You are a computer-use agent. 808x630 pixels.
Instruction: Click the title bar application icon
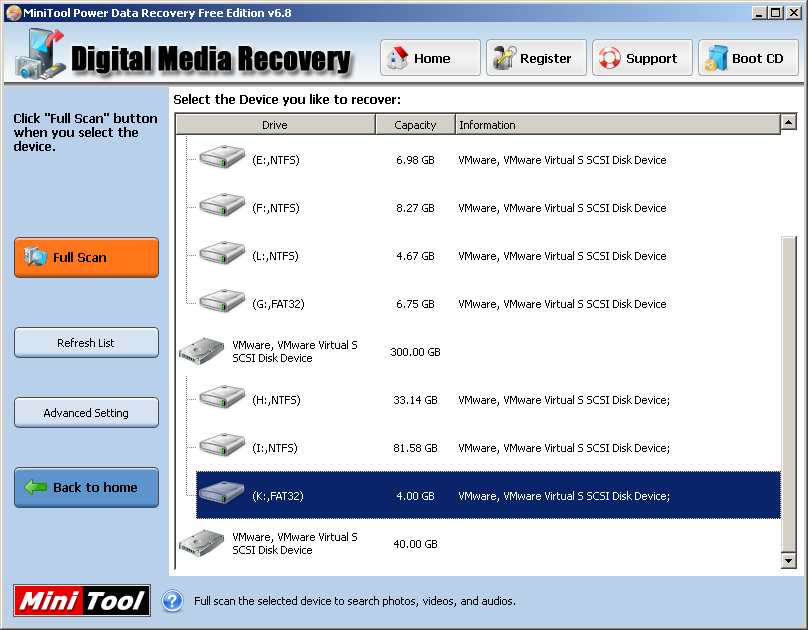(x=14, y=13)
